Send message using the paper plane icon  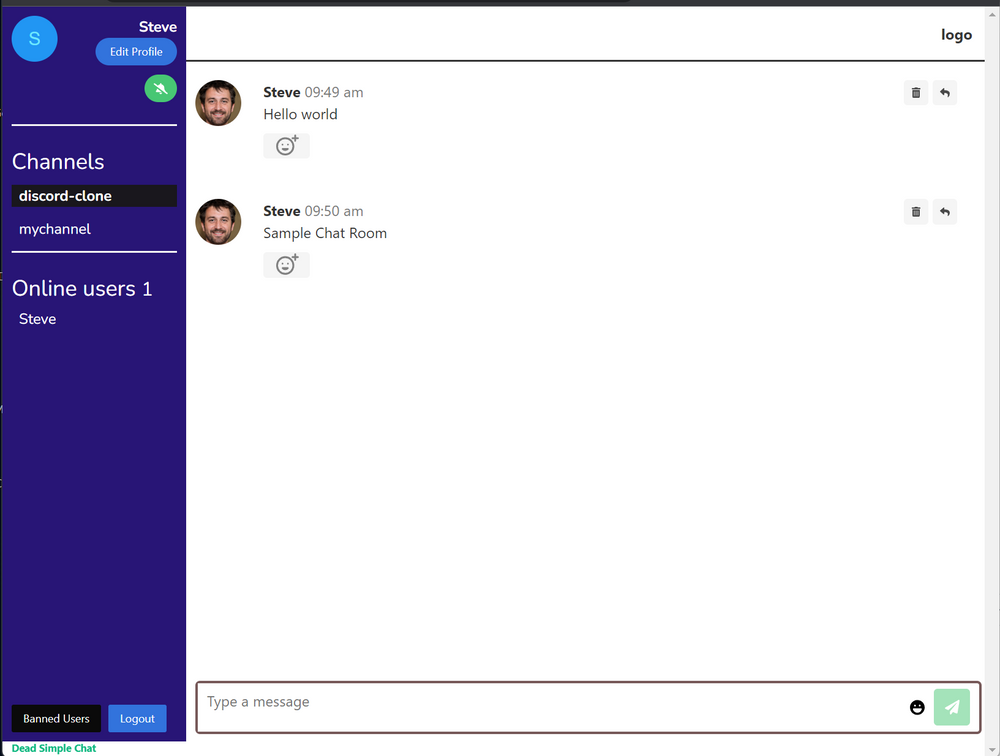pos(951,707)
